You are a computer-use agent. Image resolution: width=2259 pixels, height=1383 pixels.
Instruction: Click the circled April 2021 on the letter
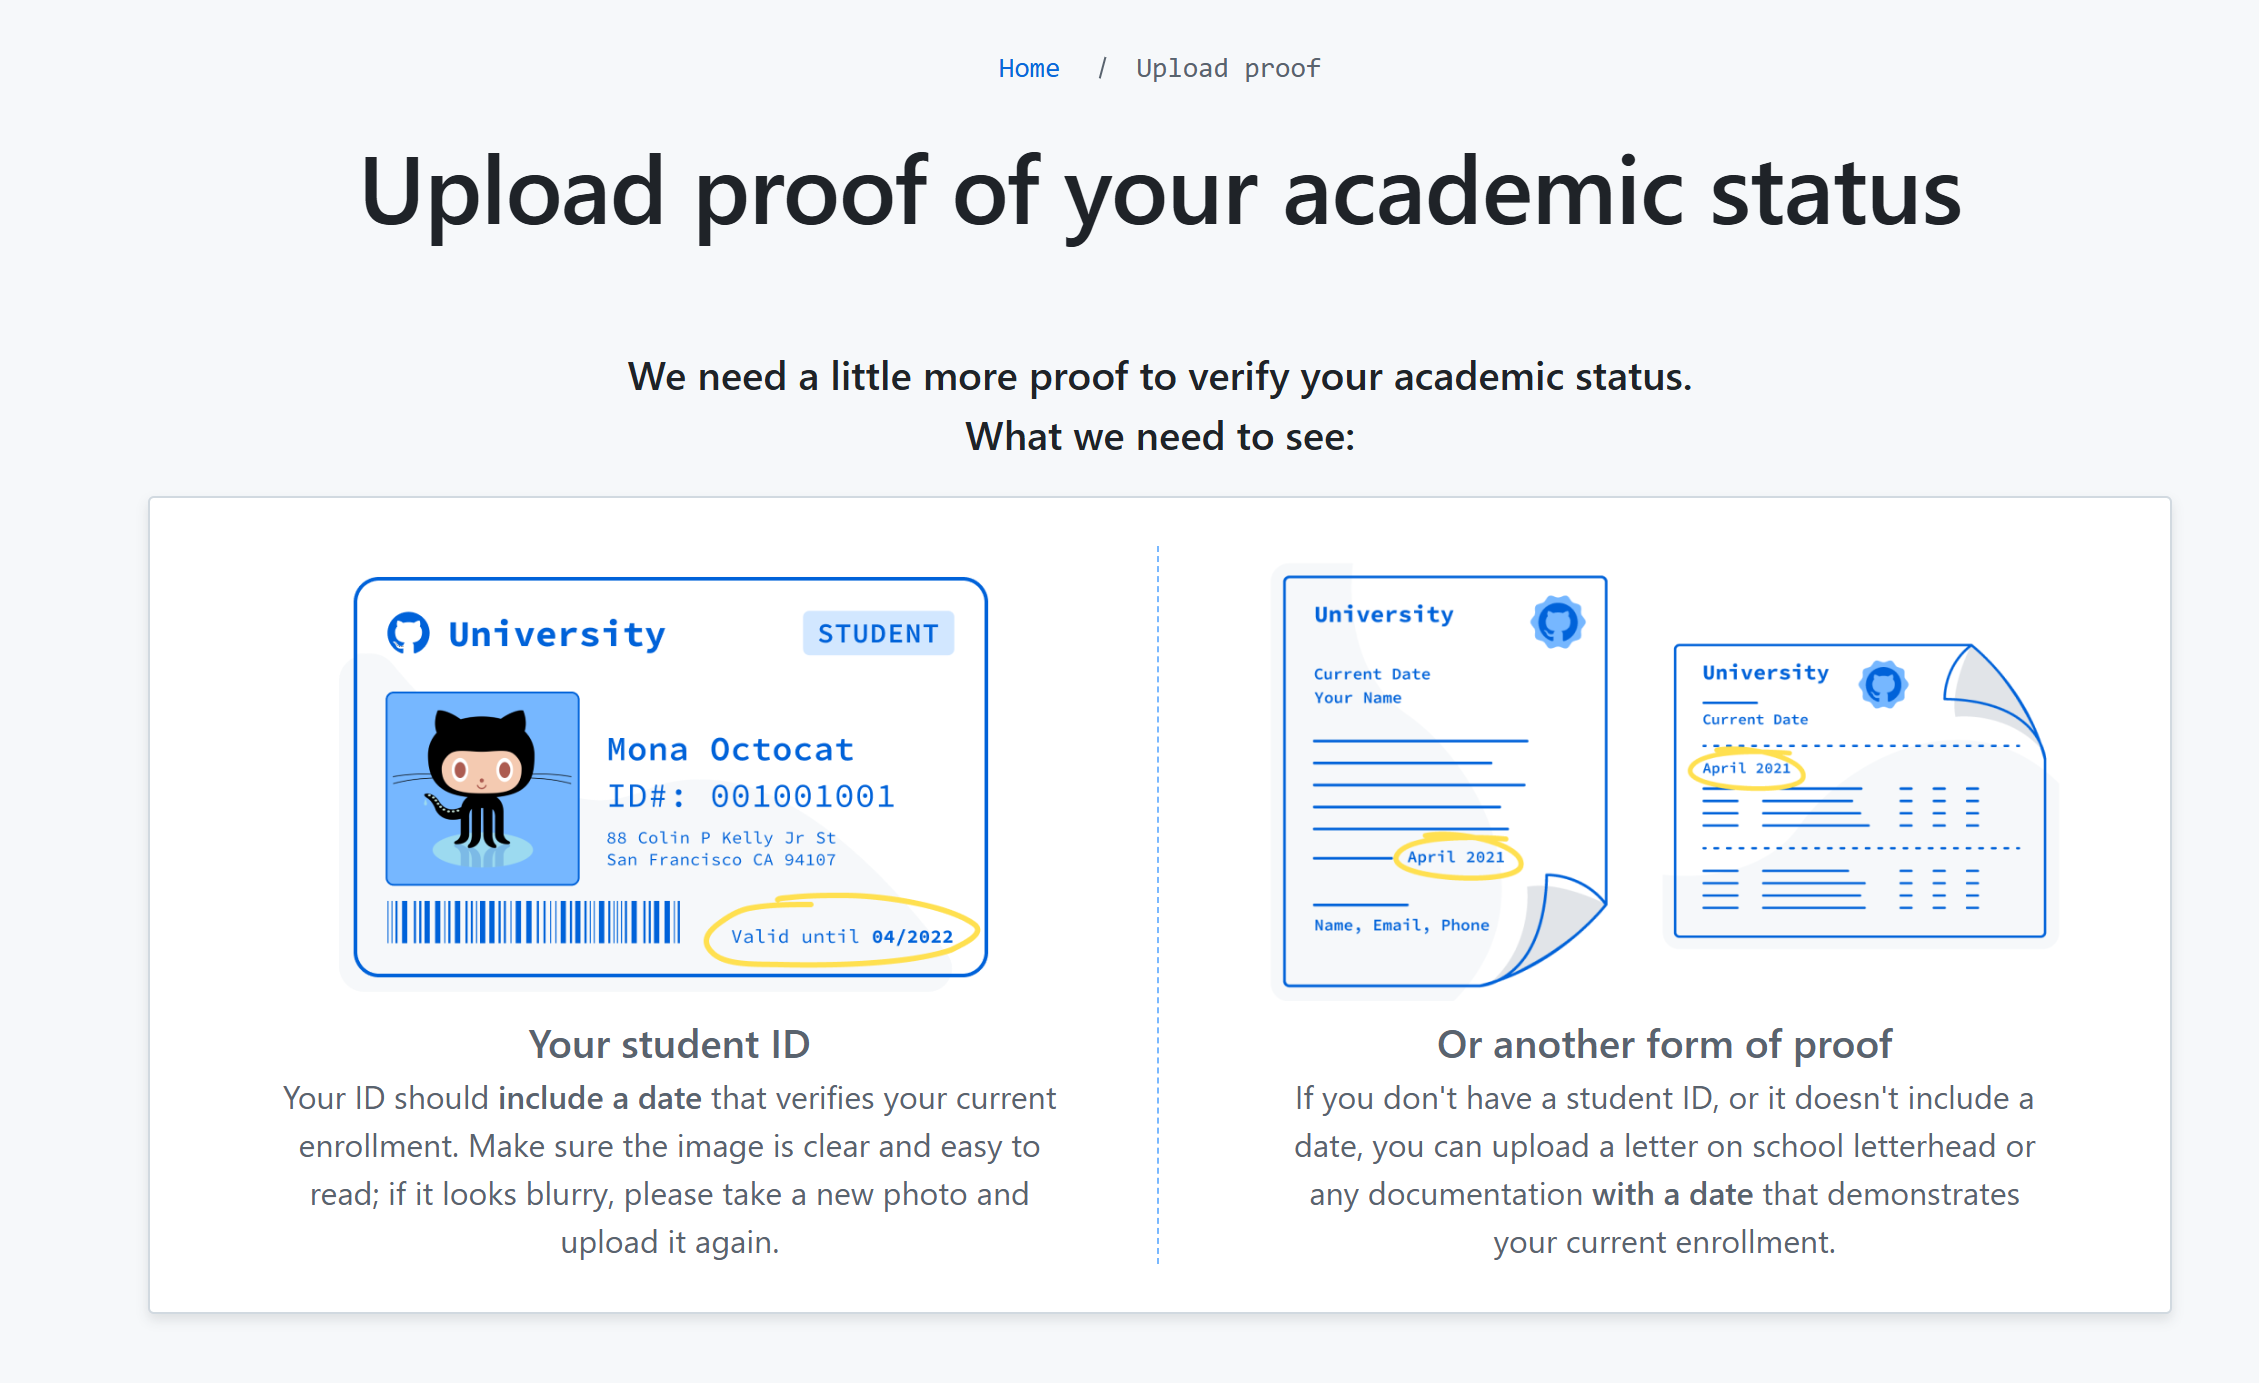pyautogui.click(x=1456, y=857)
